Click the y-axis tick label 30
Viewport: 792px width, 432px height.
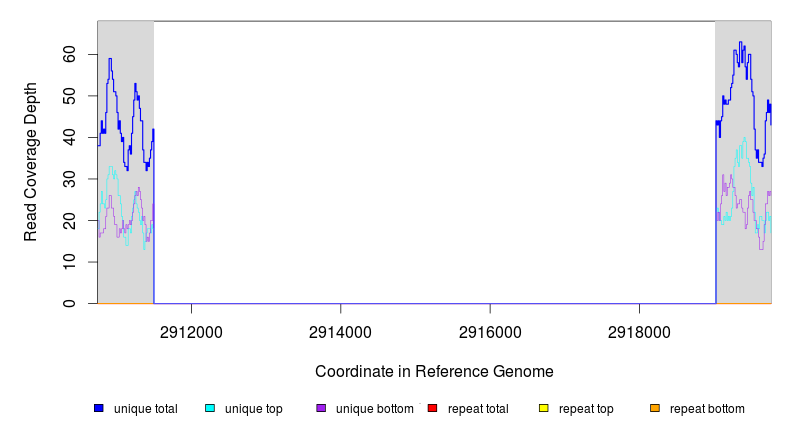[70, 179]
